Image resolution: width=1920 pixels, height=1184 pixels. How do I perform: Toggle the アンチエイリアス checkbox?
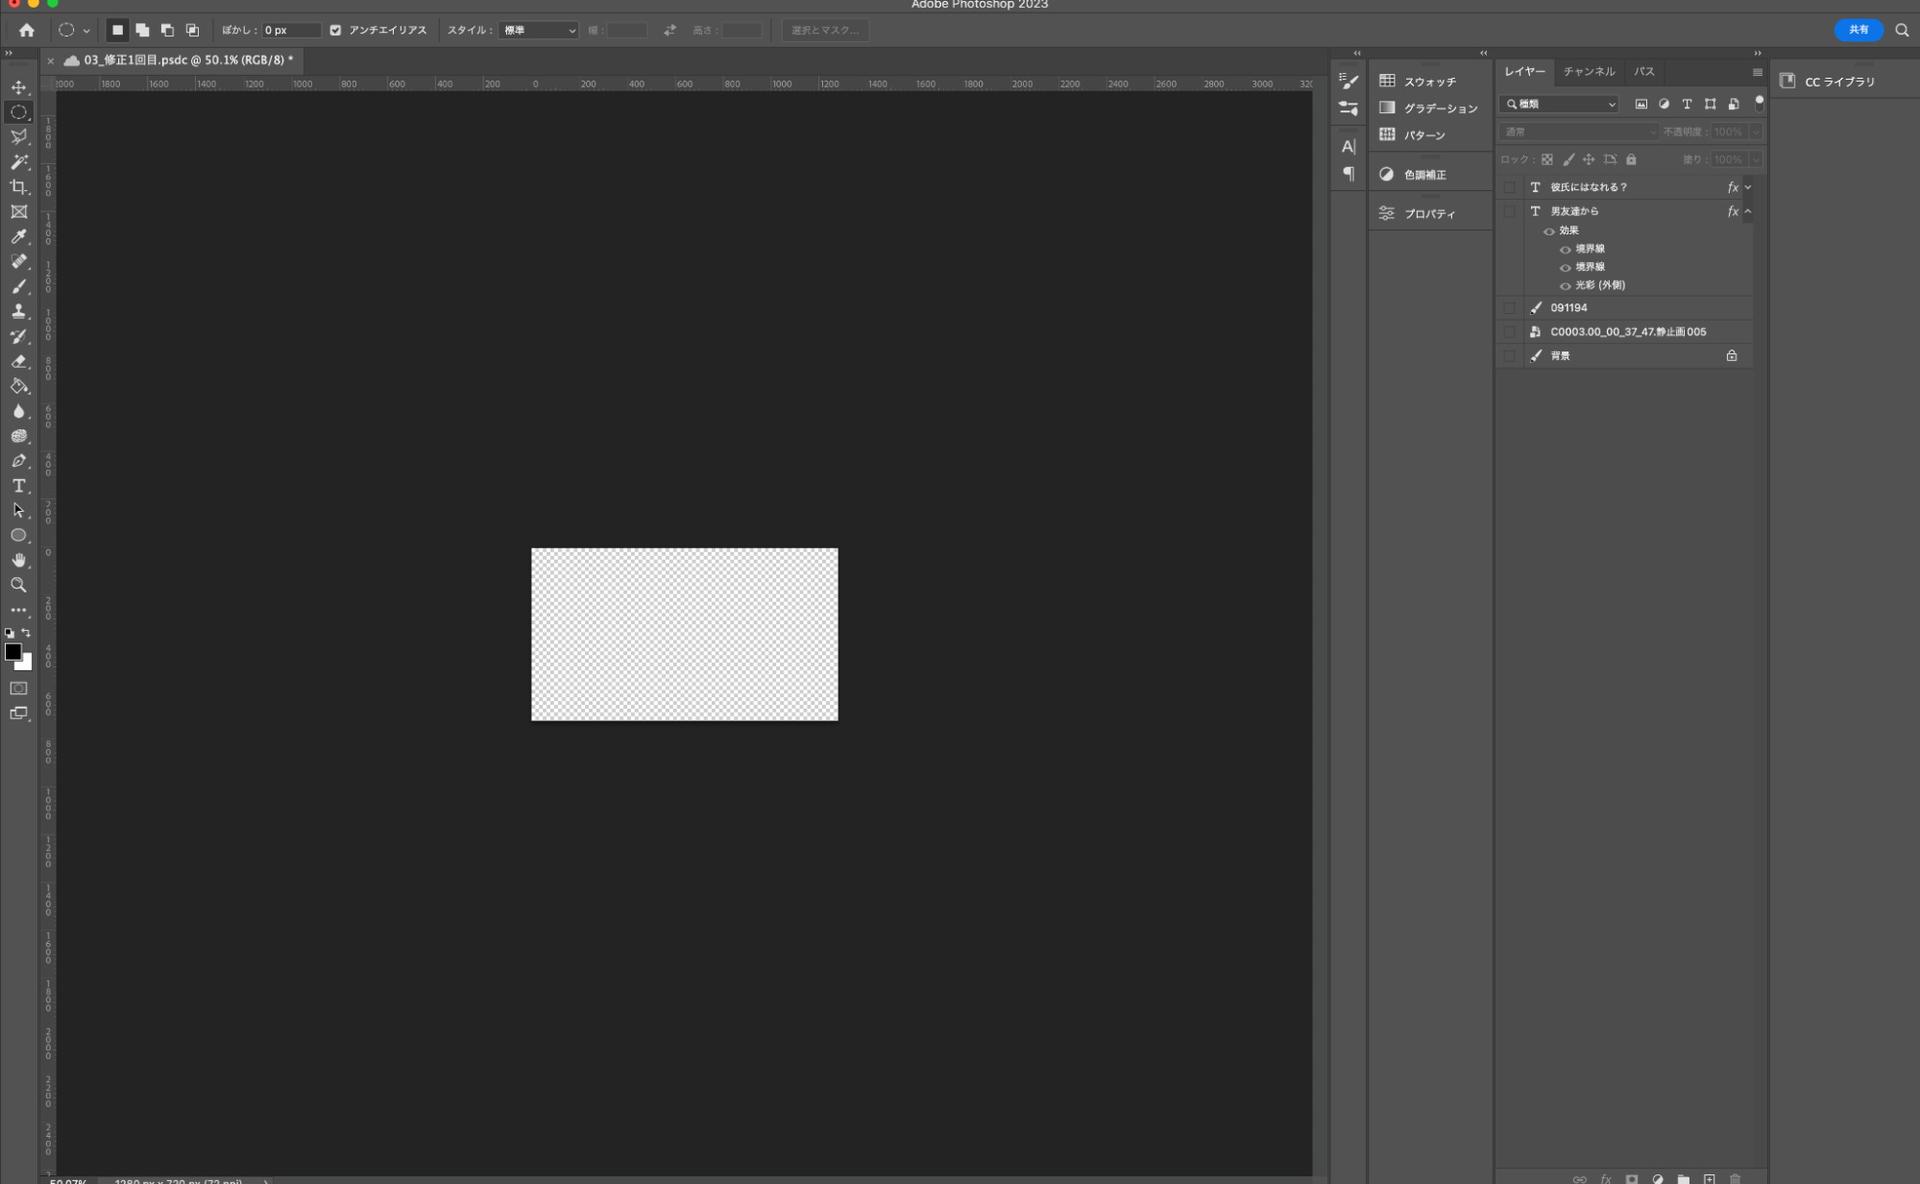click(336, 30)
